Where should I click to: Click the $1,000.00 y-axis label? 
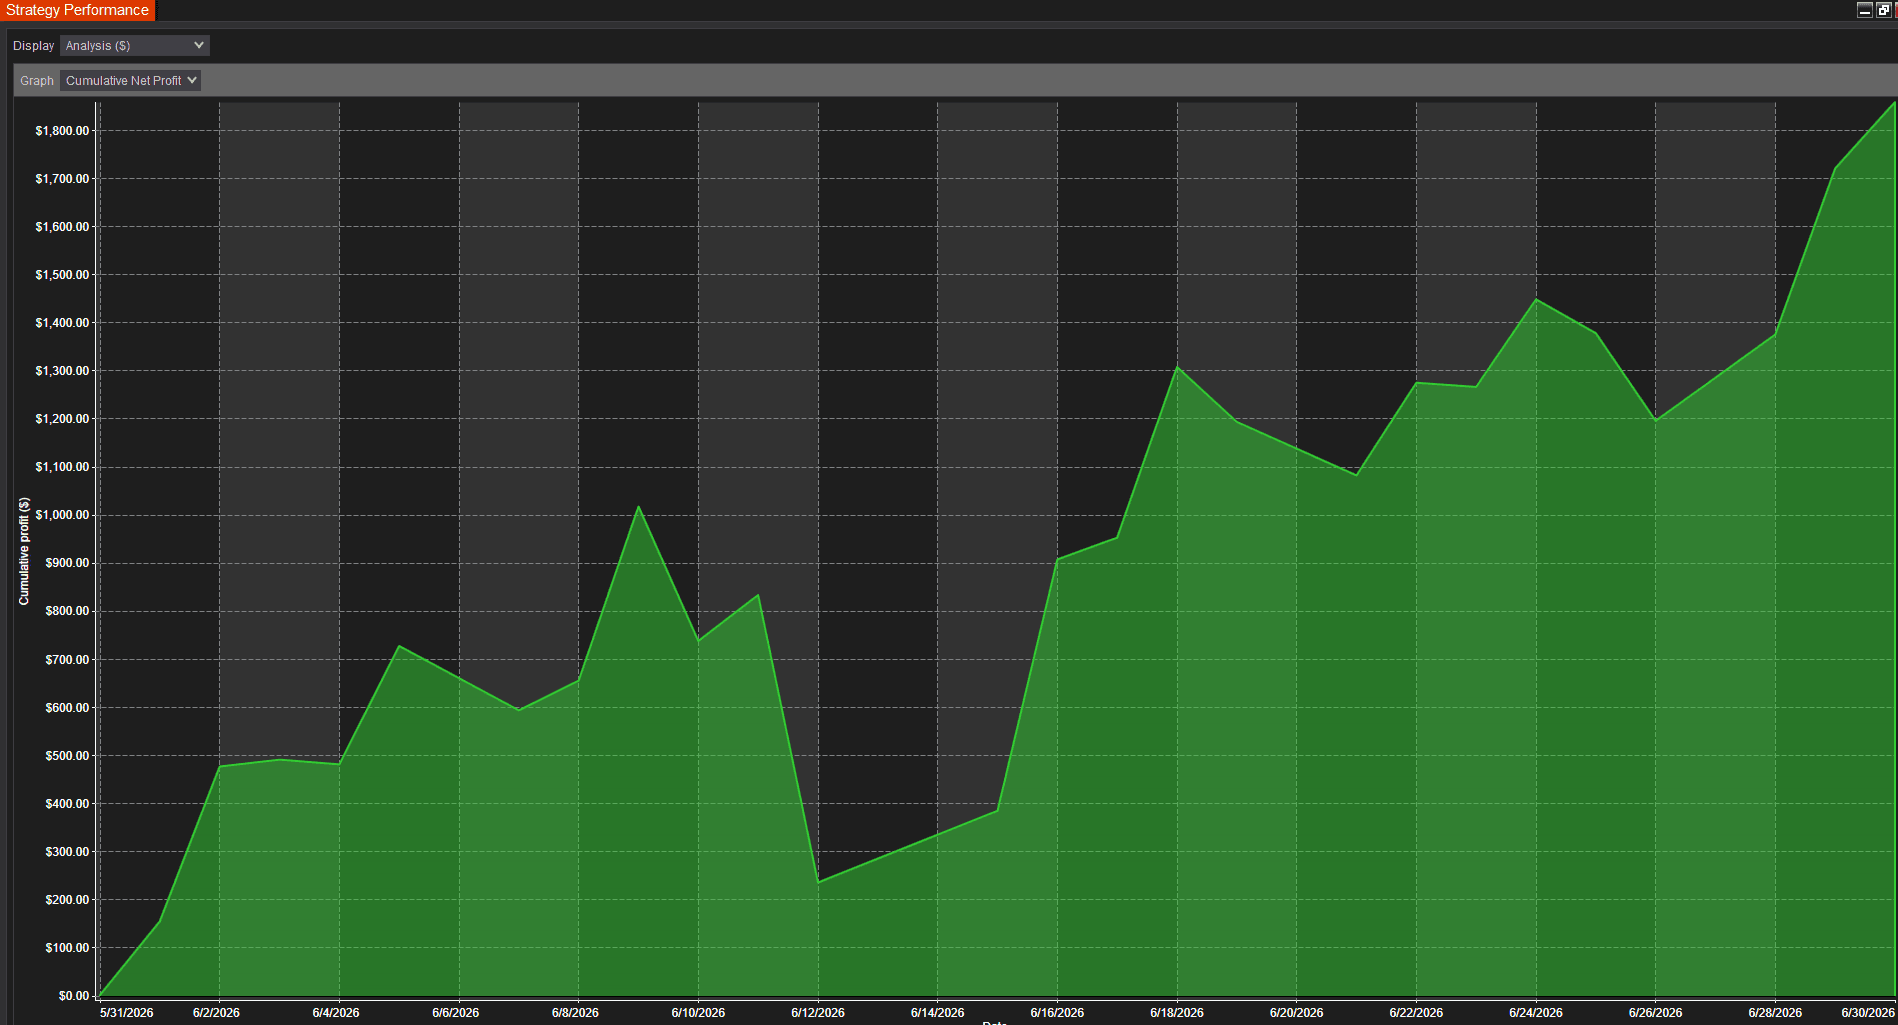[62, 515]
